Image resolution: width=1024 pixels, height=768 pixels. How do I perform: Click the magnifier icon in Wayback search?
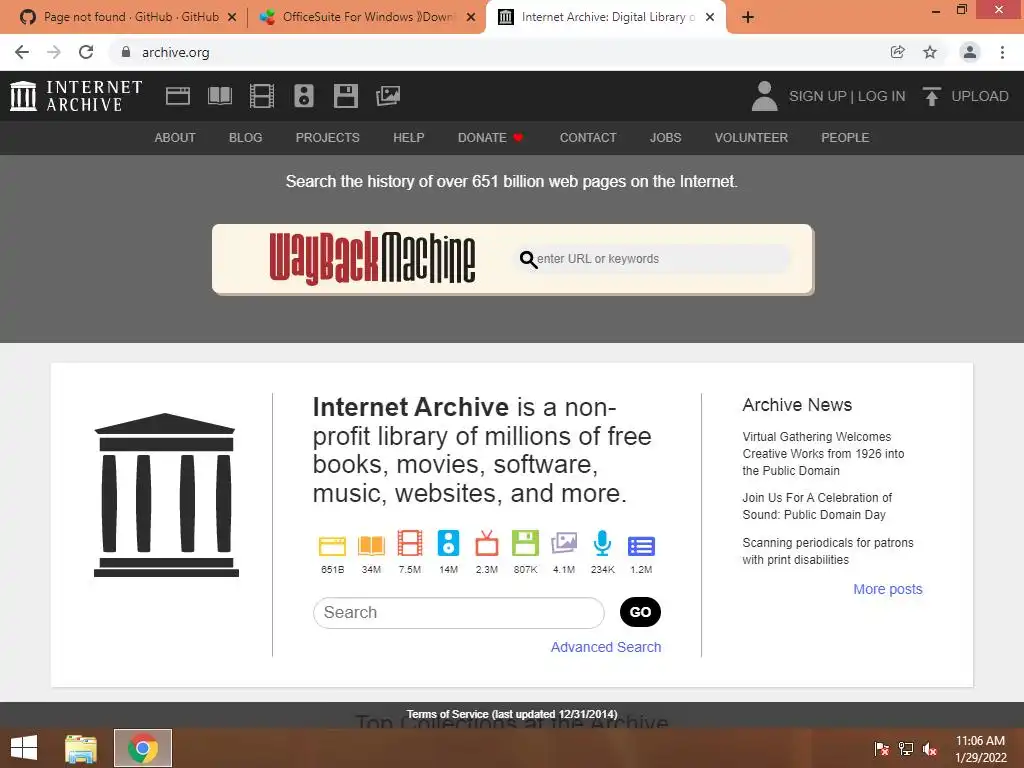pyautogui.click(x=528, y=260)
